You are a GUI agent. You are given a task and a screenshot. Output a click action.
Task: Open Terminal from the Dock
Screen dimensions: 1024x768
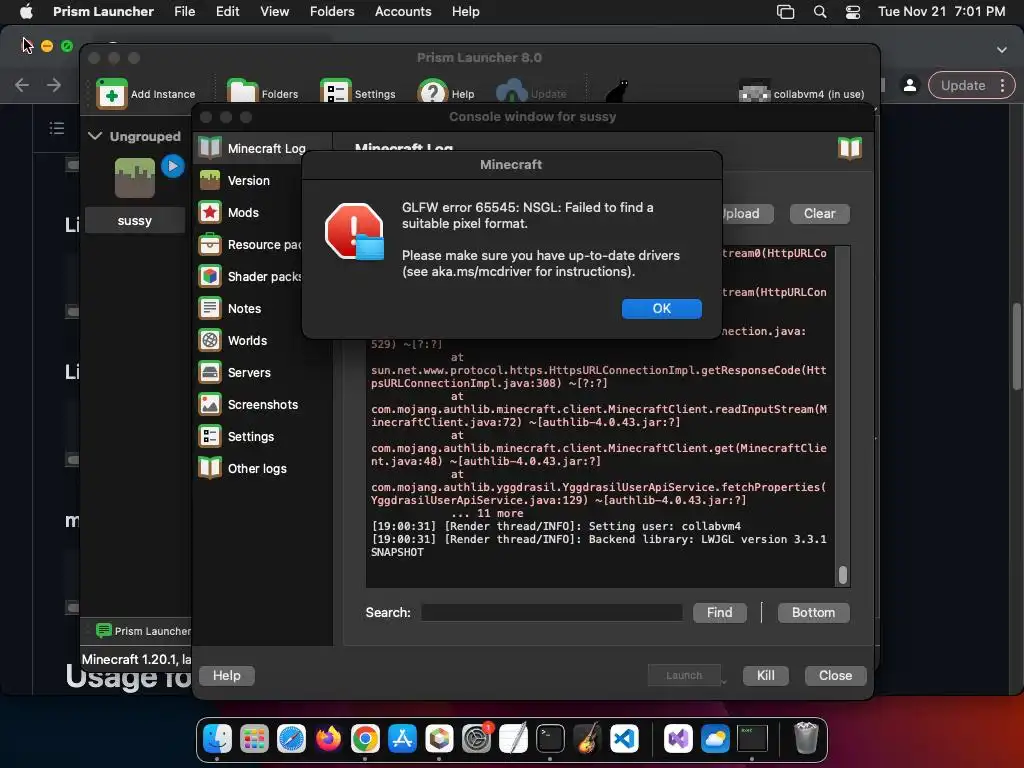pyautogui.click(x=551, y=739)
